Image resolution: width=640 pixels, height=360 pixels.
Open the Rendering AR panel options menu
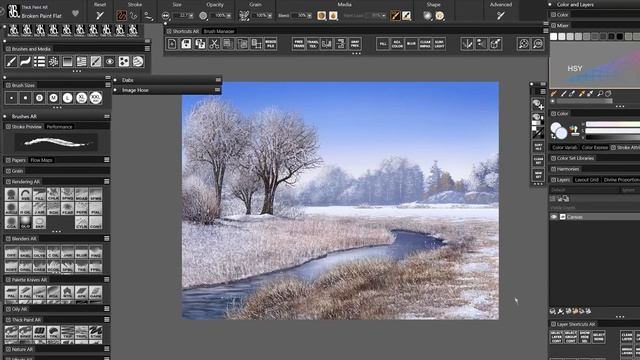107,182
